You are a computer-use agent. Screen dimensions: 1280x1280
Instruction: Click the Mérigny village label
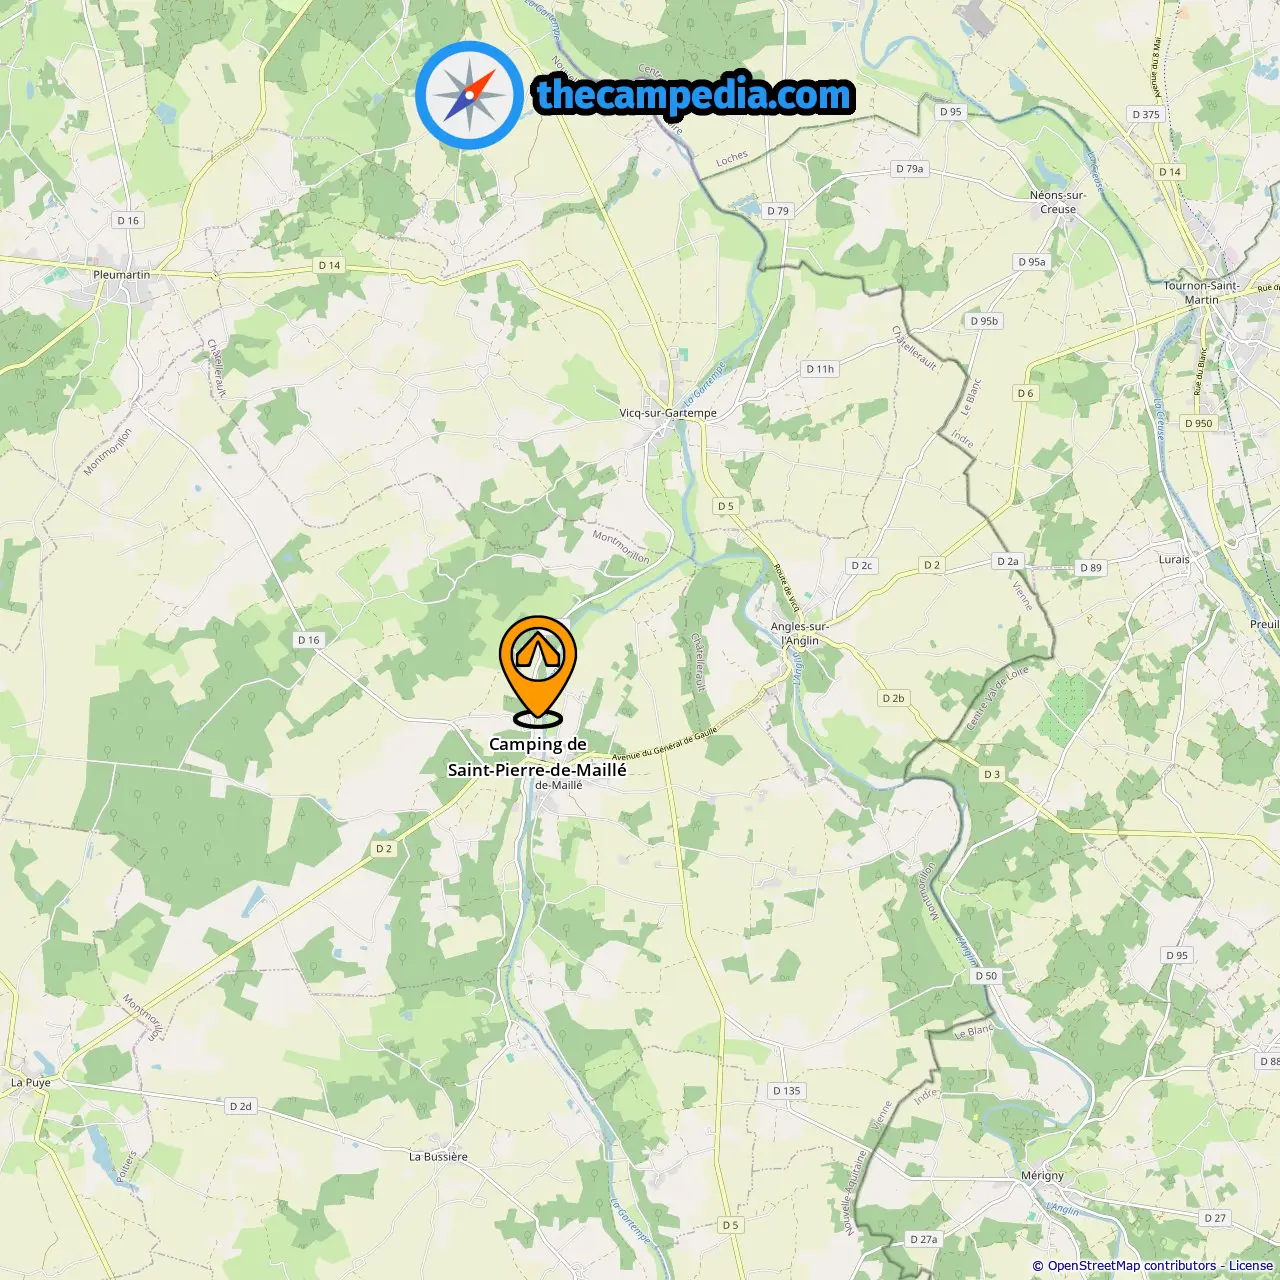pyautogui.click(x=1043, y=1176)
